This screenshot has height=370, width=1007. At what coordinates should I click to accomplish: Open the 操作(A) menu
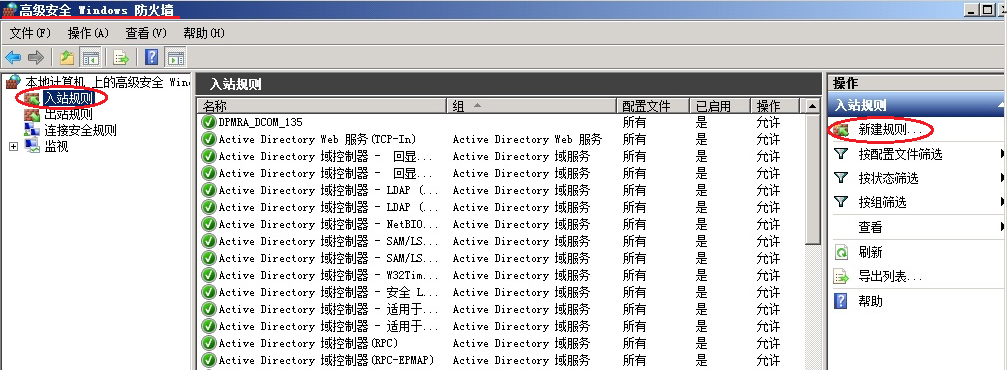coord(88,33)
